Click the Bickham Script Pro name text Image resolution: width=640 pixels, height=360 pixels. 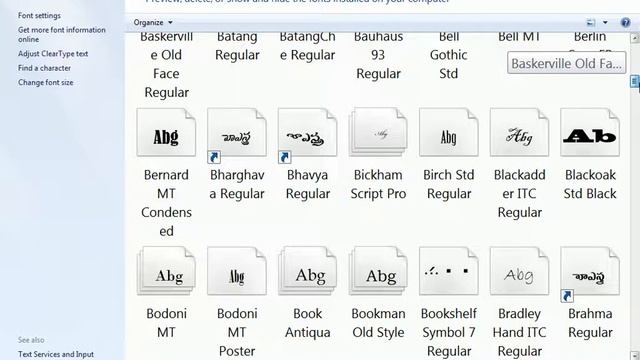tap(378, 184)
